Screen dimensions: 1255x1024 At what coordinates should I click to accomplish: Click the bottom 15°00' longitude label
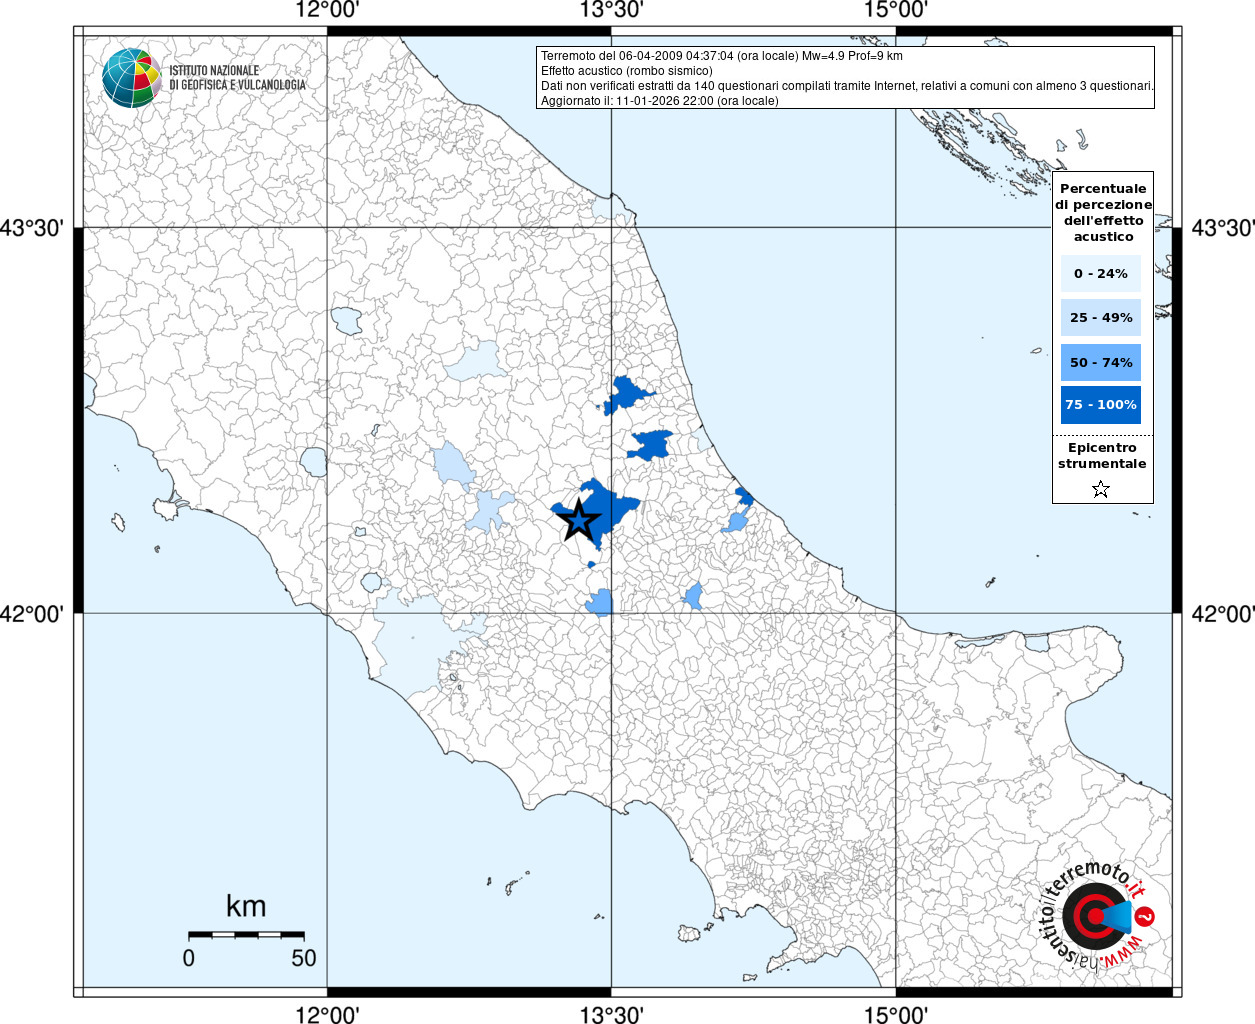coord(895,1015)
